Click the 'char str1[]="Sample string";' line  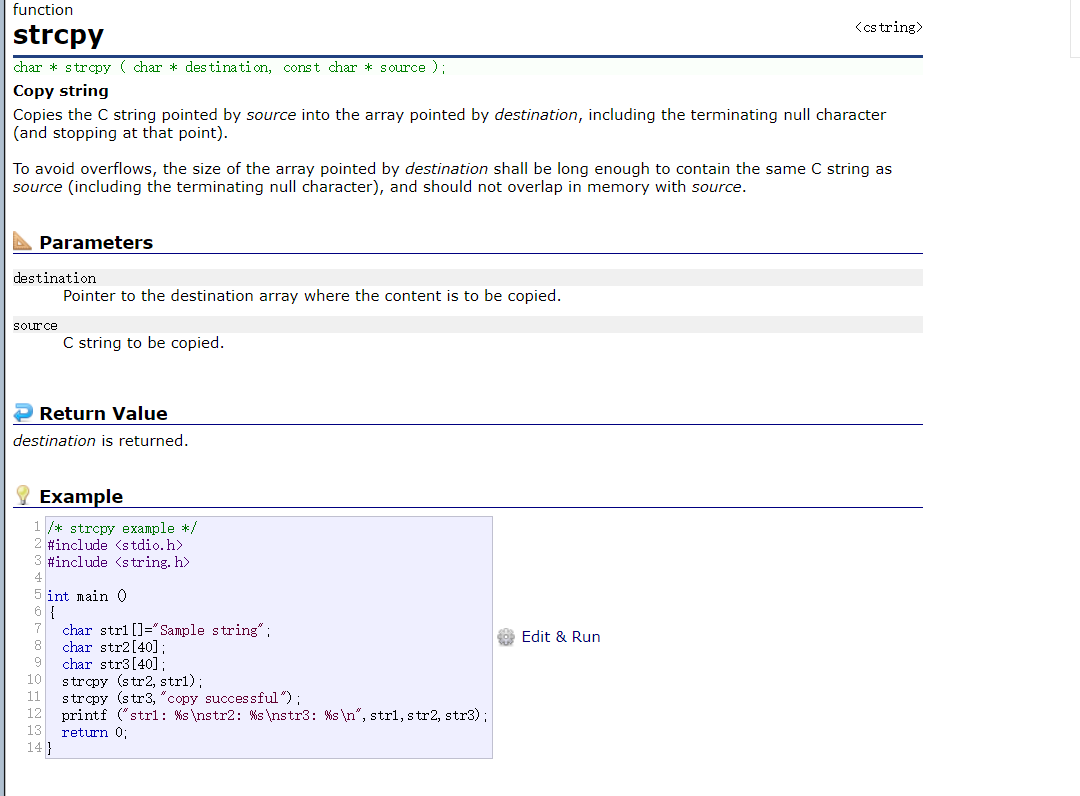point(166,630)
